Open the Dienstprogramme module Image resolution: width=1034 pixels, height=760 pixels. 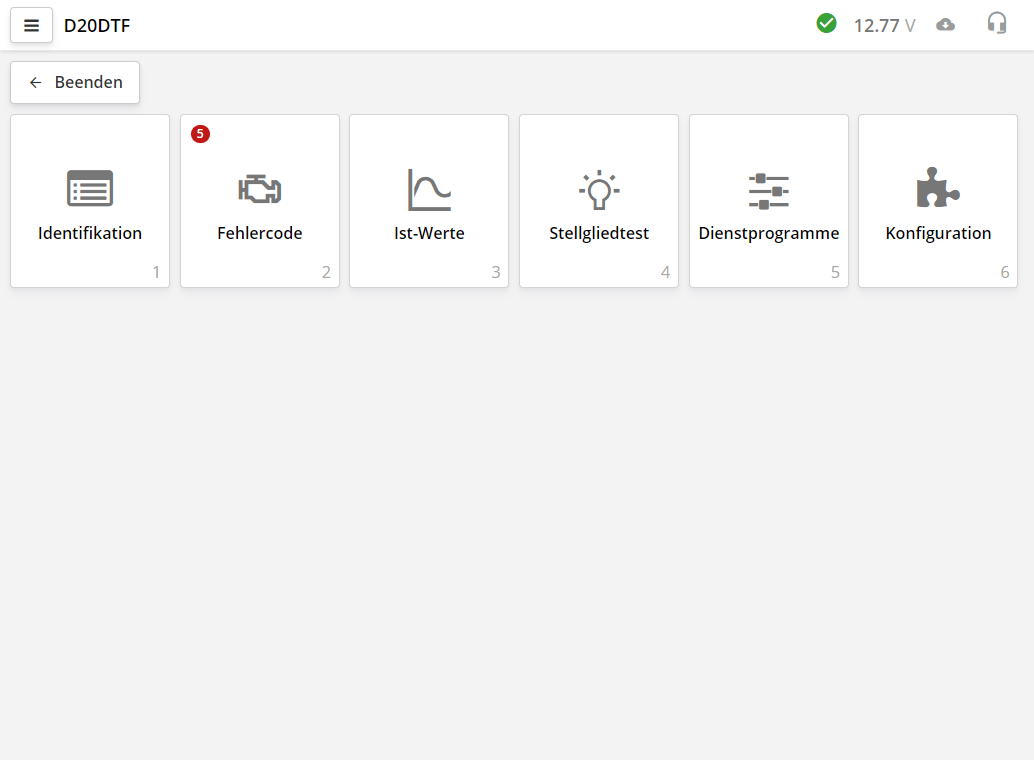[768, 200]
